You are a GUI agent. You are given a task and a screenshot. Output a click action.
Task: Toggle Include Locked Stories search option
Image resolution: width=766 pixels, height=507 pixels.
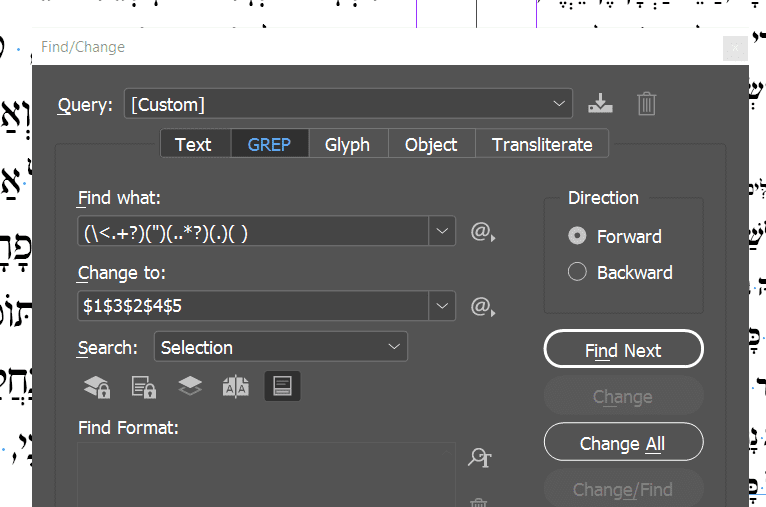(x=143, y=387)
